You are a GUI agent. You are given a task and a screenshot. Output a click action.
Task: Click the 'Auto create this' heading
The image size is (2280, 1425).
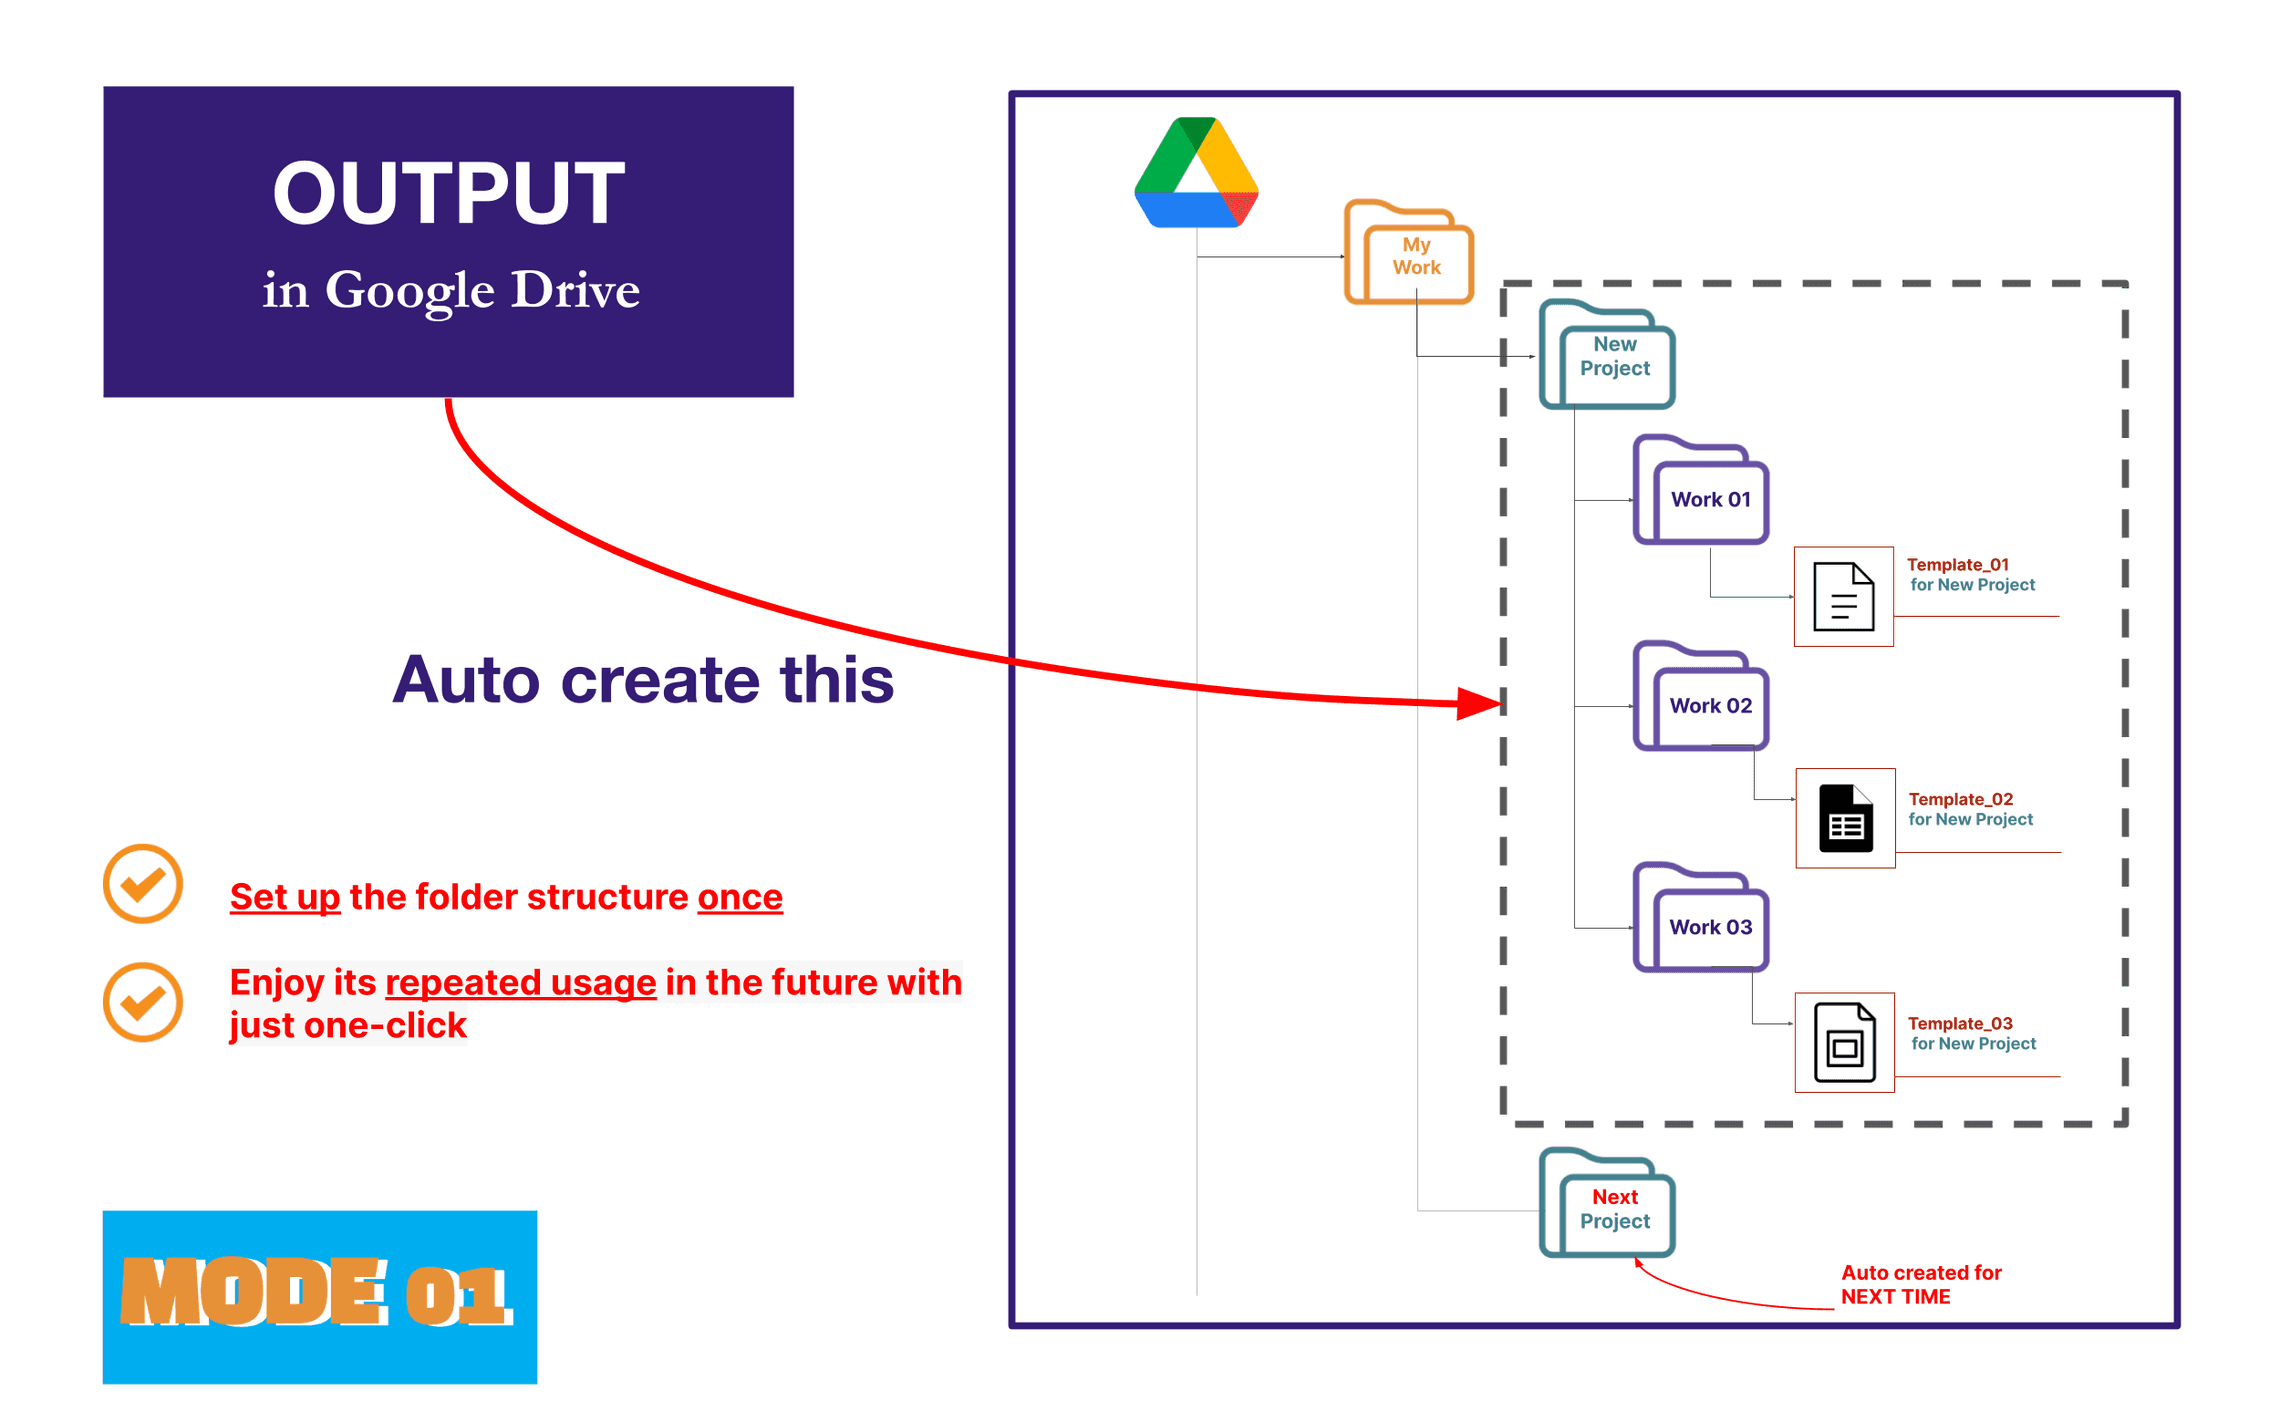pos(643,680)
